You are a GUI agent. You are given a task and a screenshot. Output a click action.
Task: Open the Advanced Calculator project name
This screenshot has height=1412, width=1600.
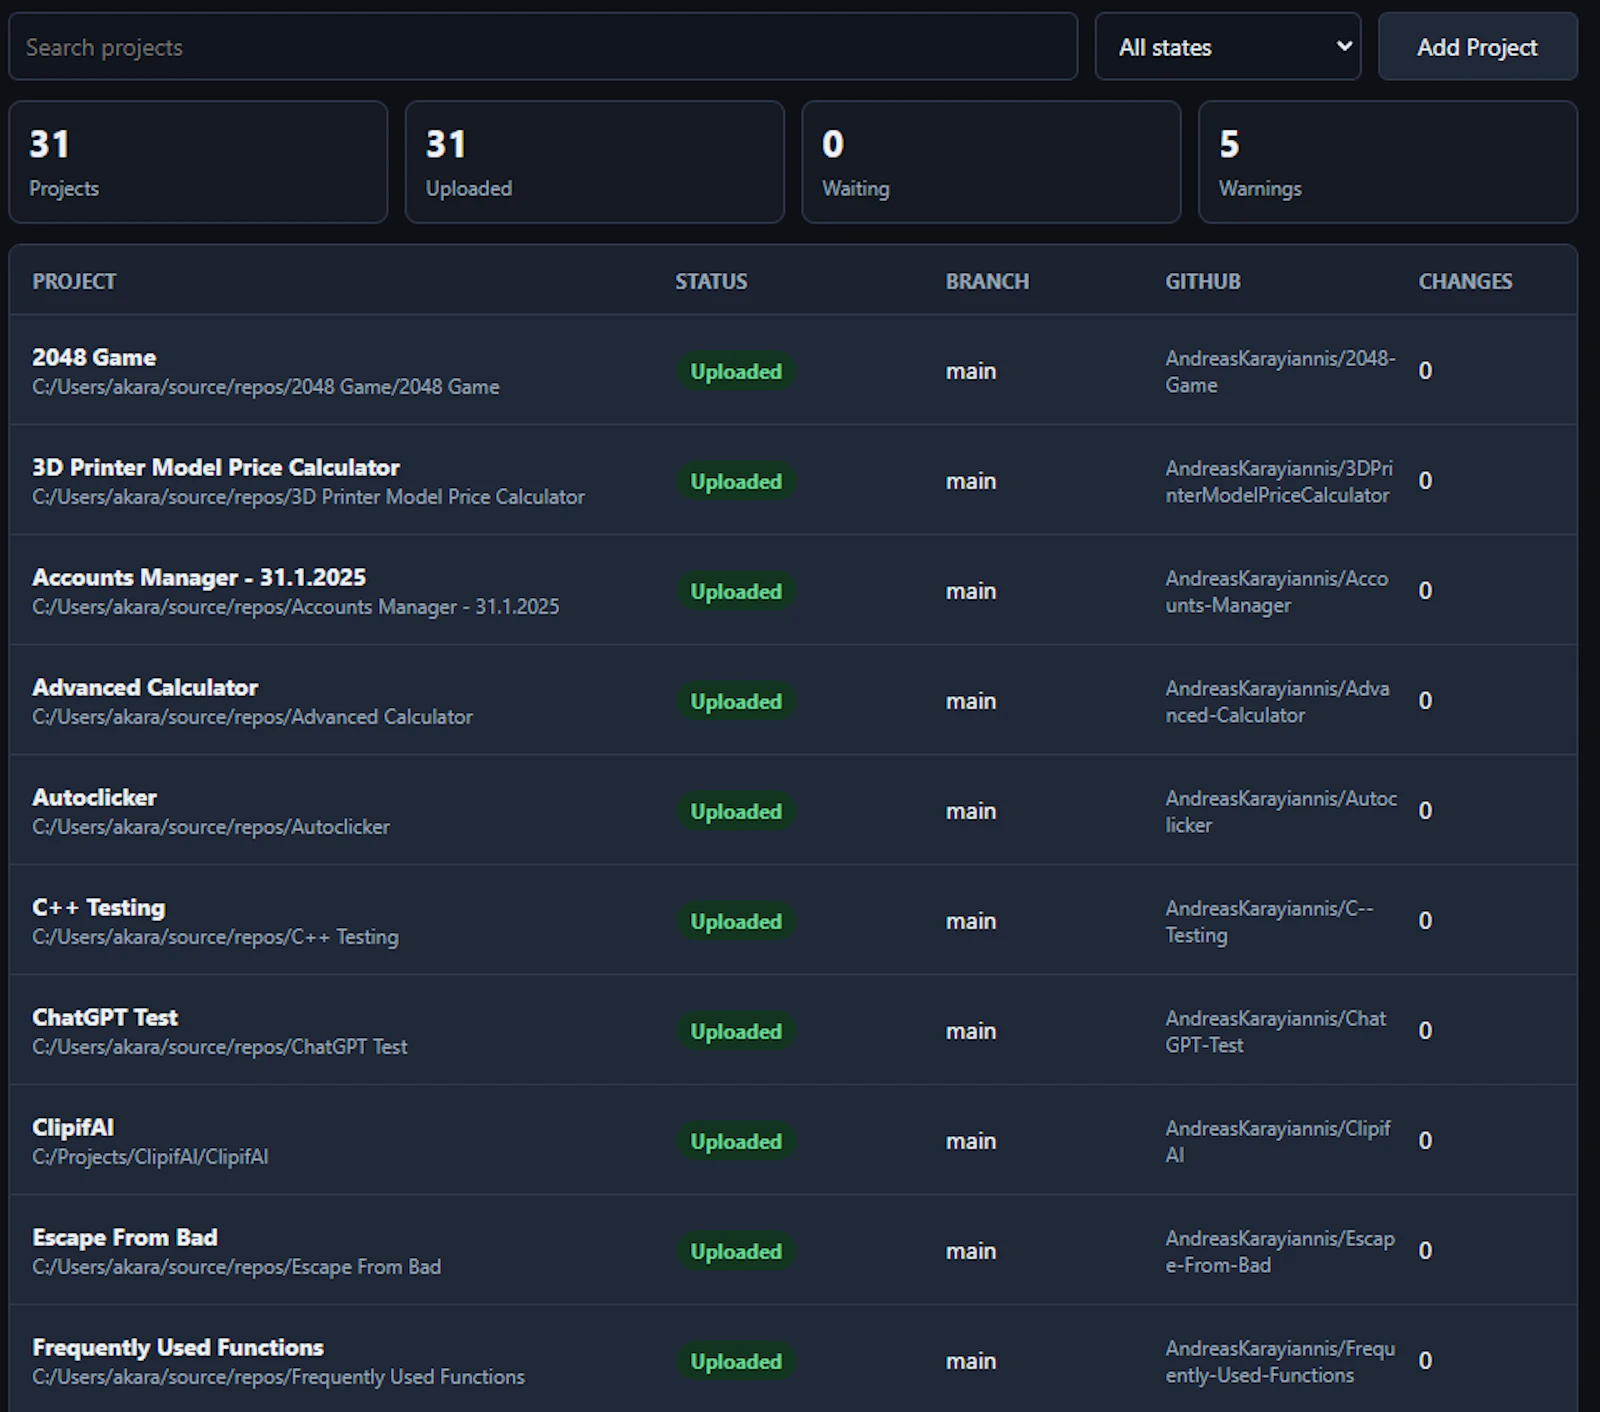tap(145, 688)
